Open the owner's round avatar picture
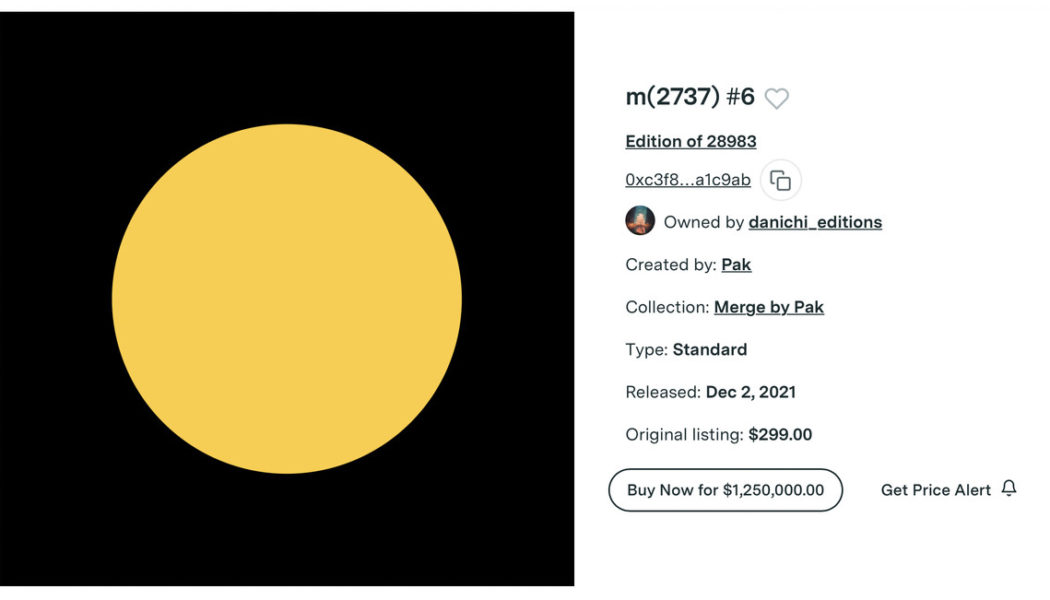 click(x=640, y=221)
